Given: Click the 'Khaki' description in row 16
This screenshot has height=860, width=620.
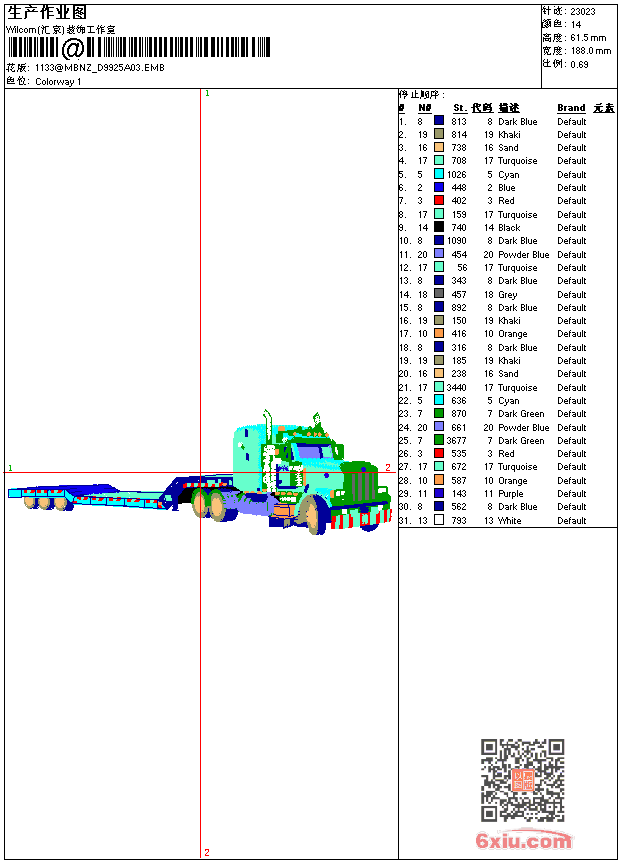Looking at the screenshot, I should click(x=509, y=321).
